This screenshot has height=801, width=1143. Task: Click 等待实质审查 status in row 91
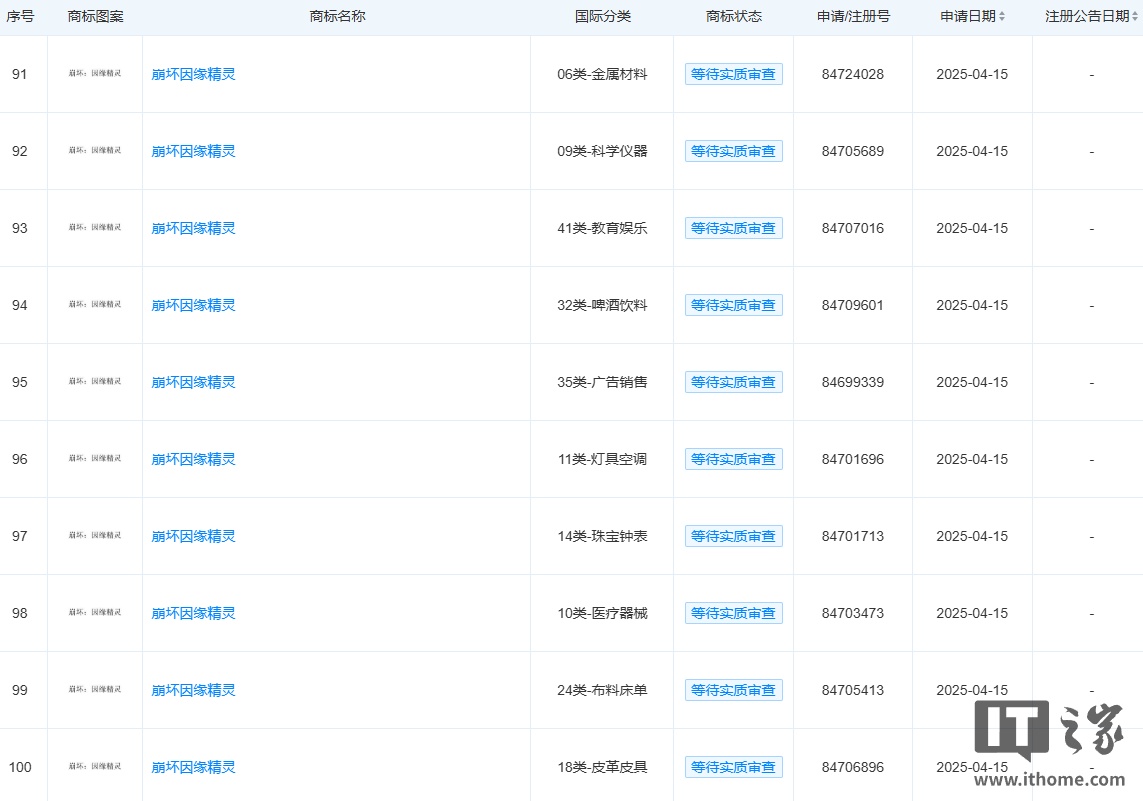[733, 74]
